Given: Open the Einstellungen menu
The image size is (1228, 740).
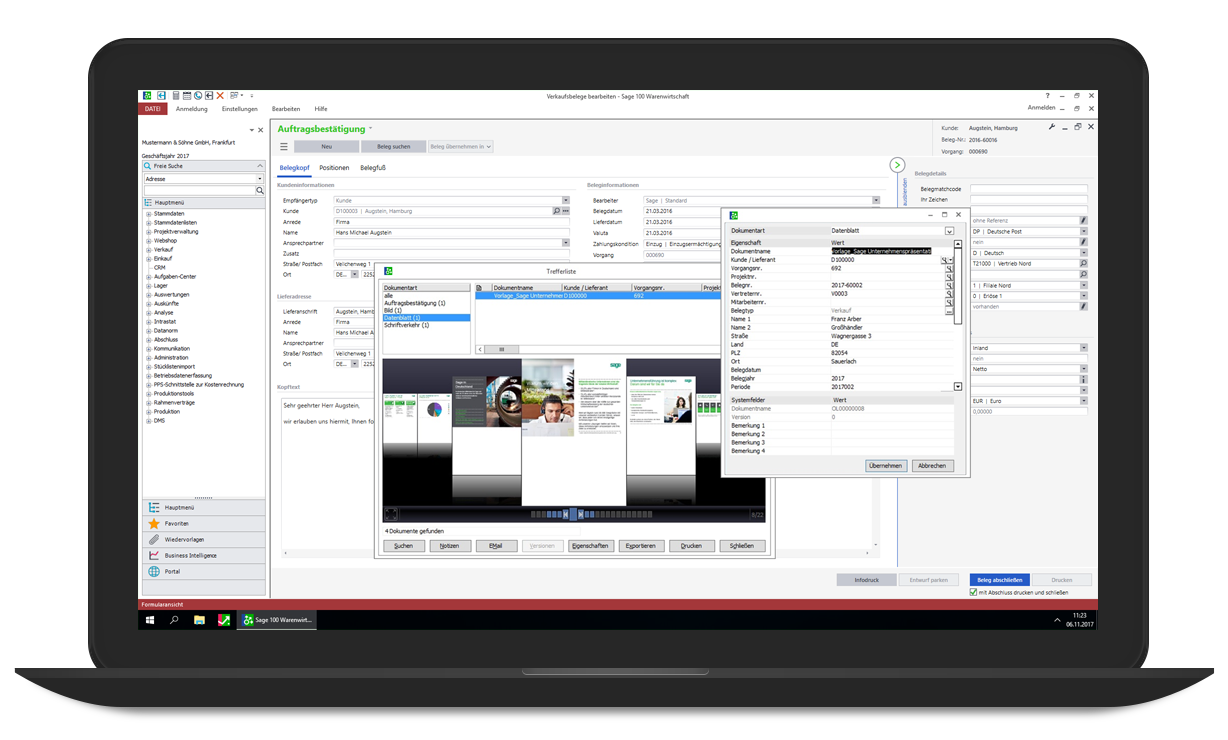Looking at the screenshot, I should pyautogui.click(x=239, y=109).
